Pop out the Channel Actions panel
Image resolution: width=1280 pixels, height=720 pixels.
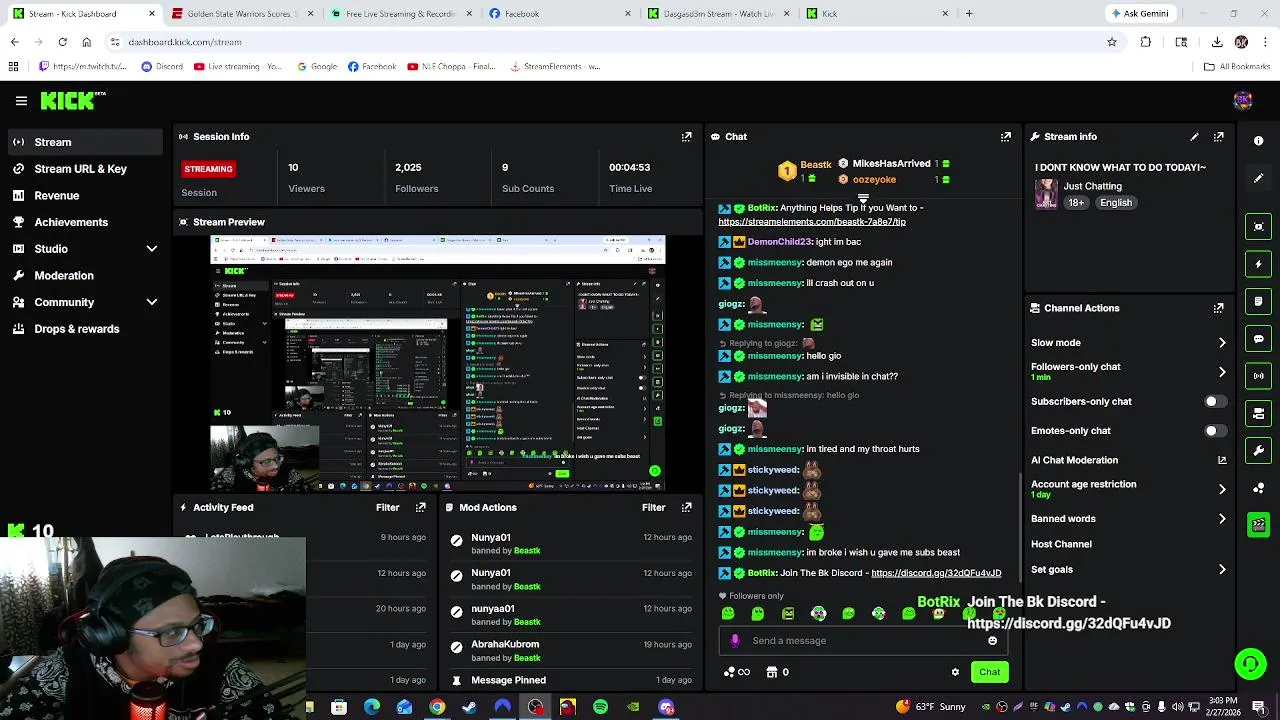(x=1218, y=308)
